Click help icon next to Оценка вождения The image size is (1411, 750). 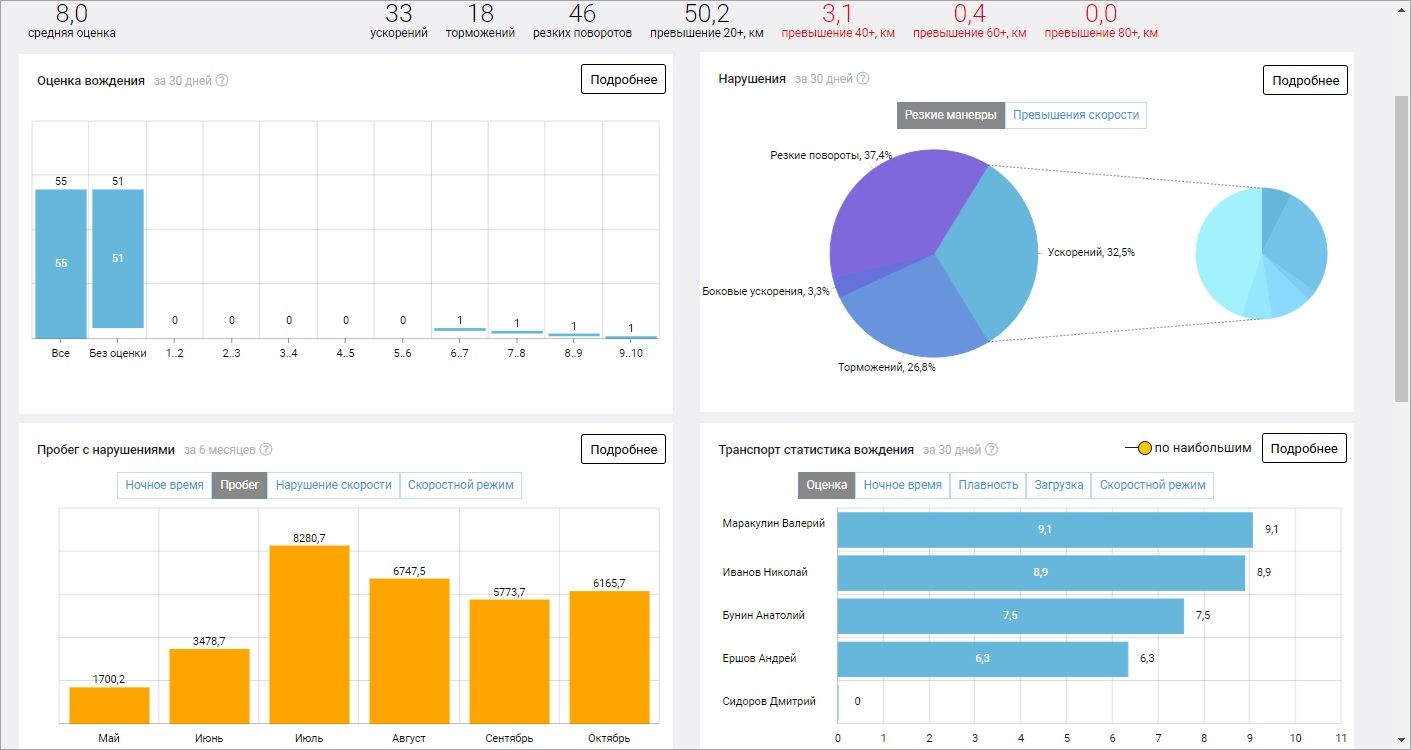(x=222, y=80)
